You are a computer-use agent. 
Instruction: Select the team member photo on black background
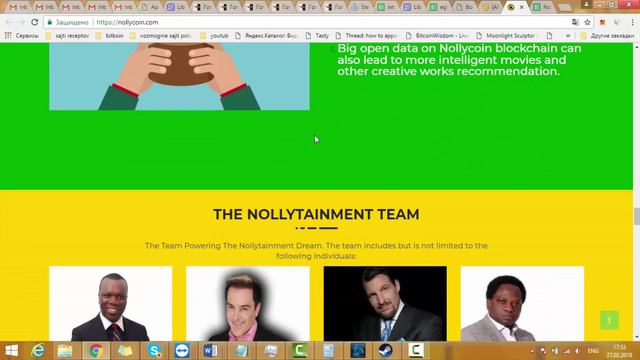[385, 303]
